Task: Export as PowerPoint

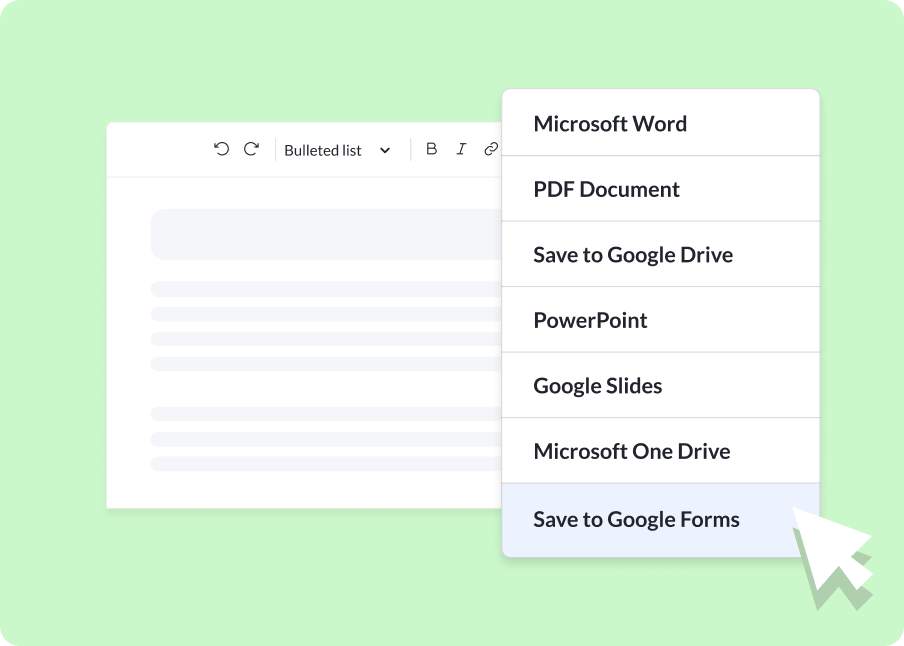Action: (661, 320)
